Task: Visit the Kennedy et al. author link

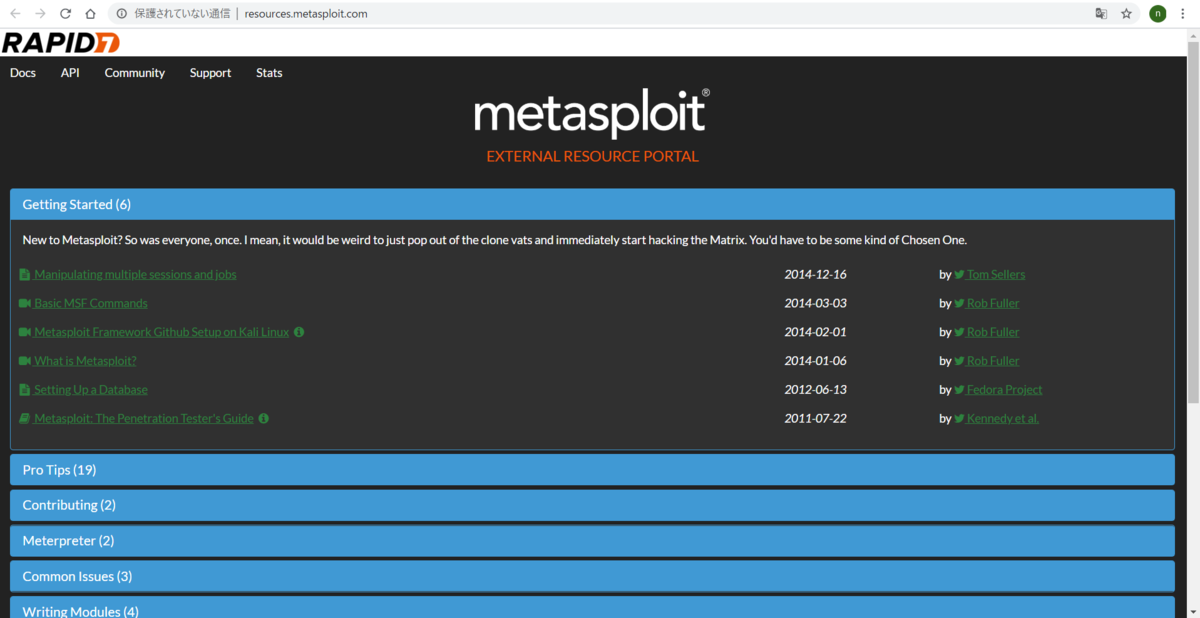Action: (x=1003, y=418)
